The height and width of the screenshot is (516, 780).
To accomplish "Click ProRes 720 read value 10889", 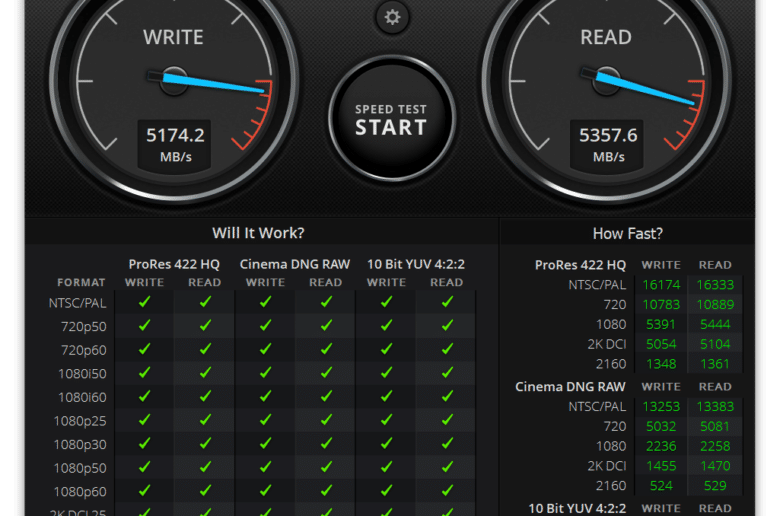I will [715, 305].
